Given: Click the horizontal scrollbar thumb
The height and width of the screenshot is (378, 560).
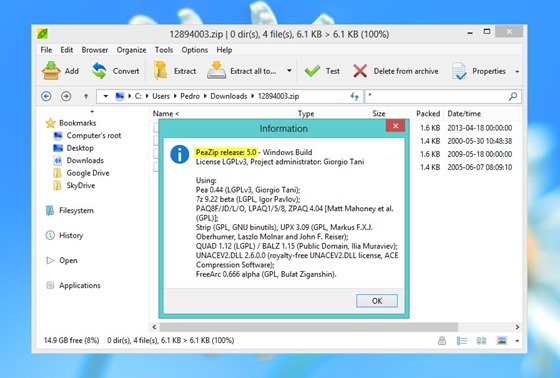Looking at the screenshot, I should [309, 327].
